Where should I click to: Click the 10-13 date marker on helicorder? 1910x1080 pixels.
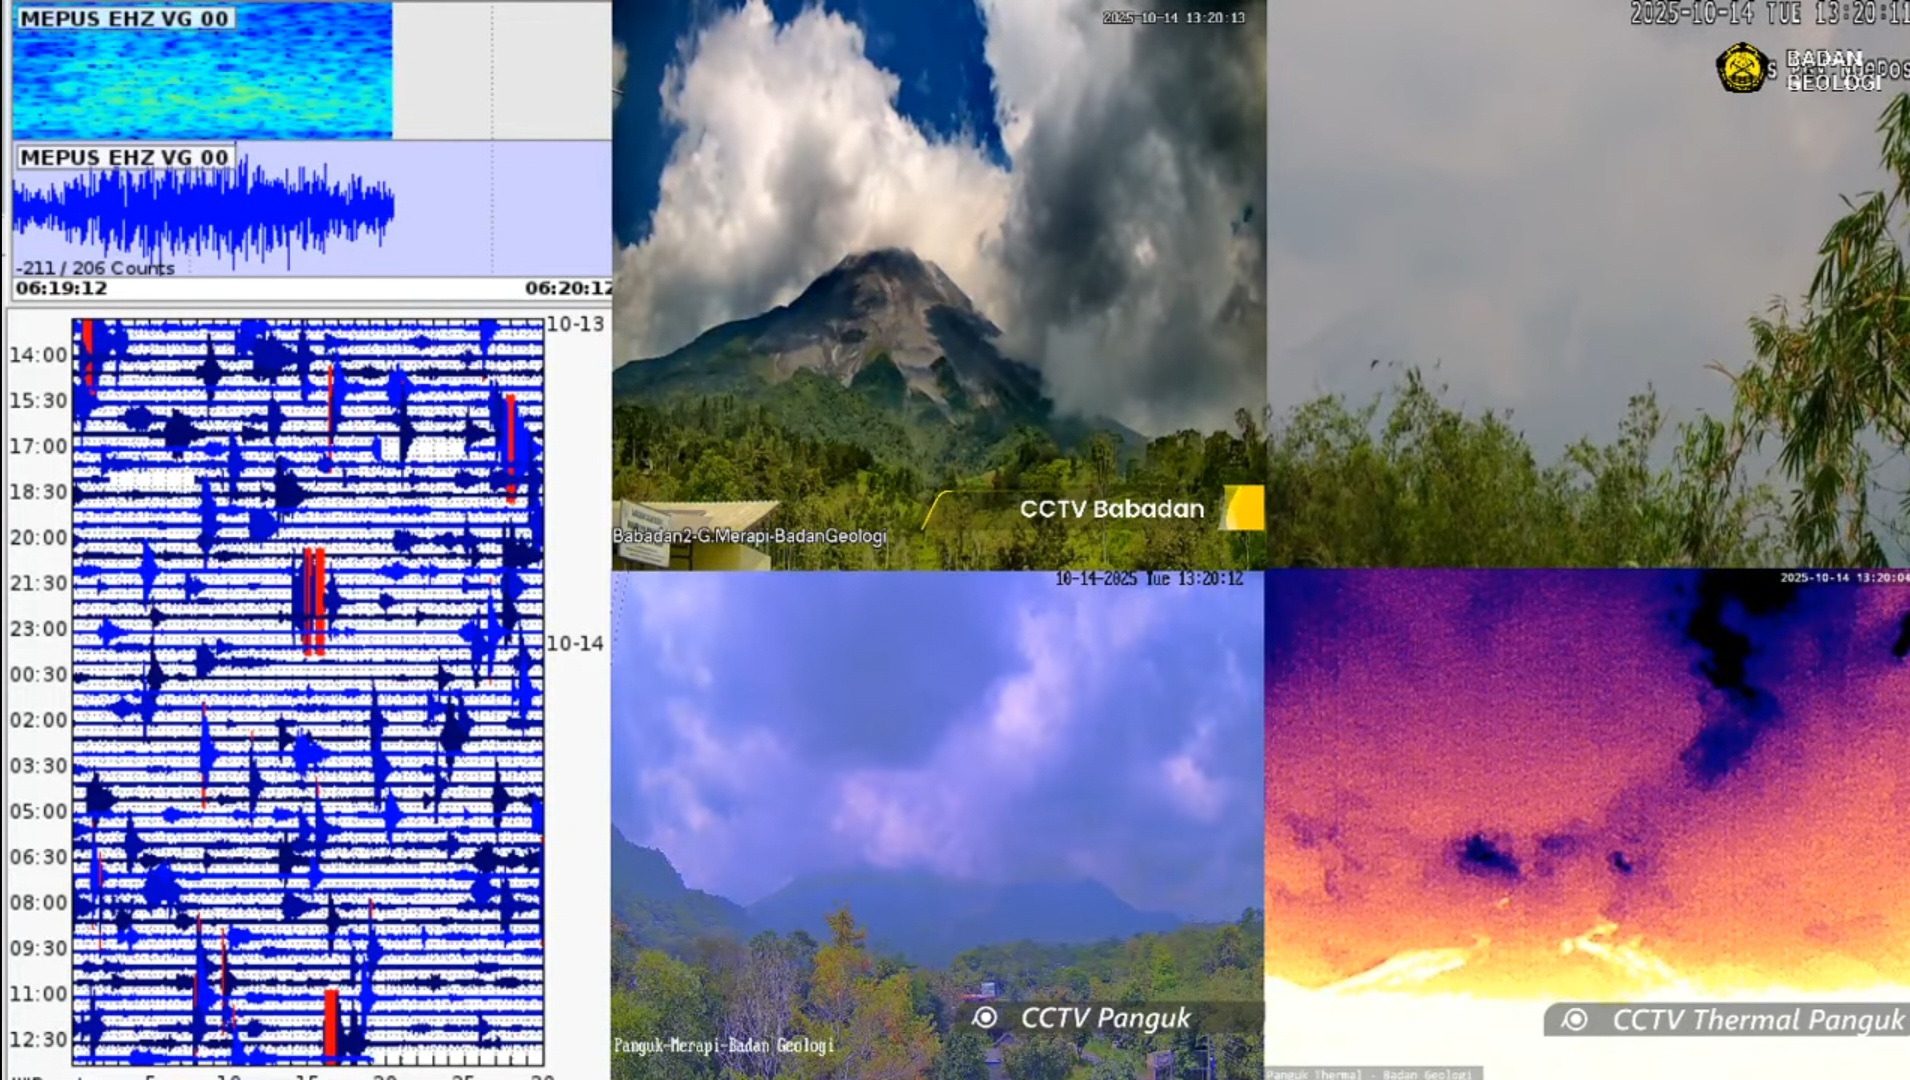(x=575, y=324)
